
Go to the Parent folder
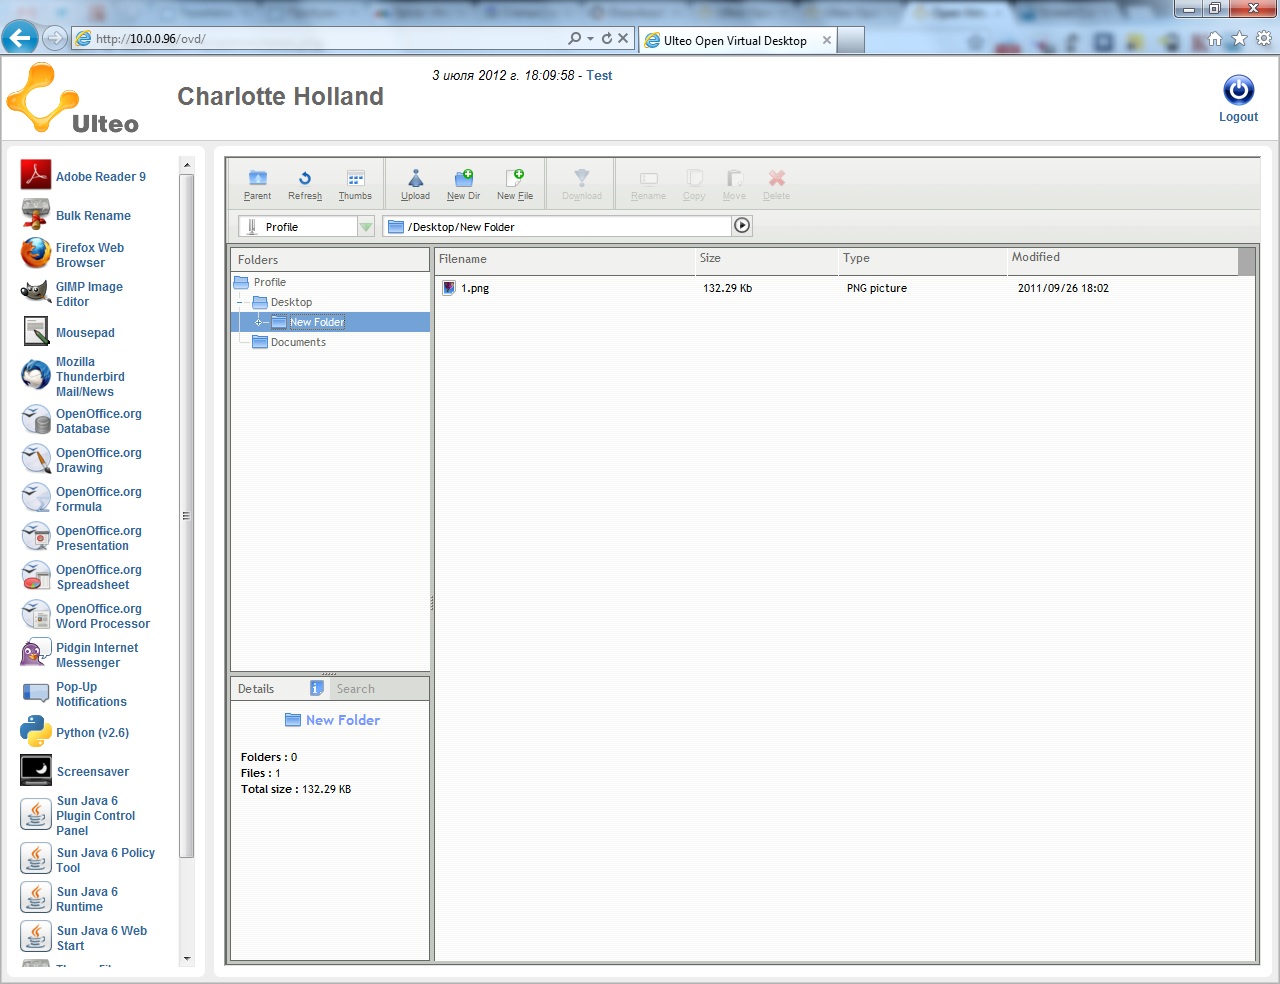[x=257, y=184]
